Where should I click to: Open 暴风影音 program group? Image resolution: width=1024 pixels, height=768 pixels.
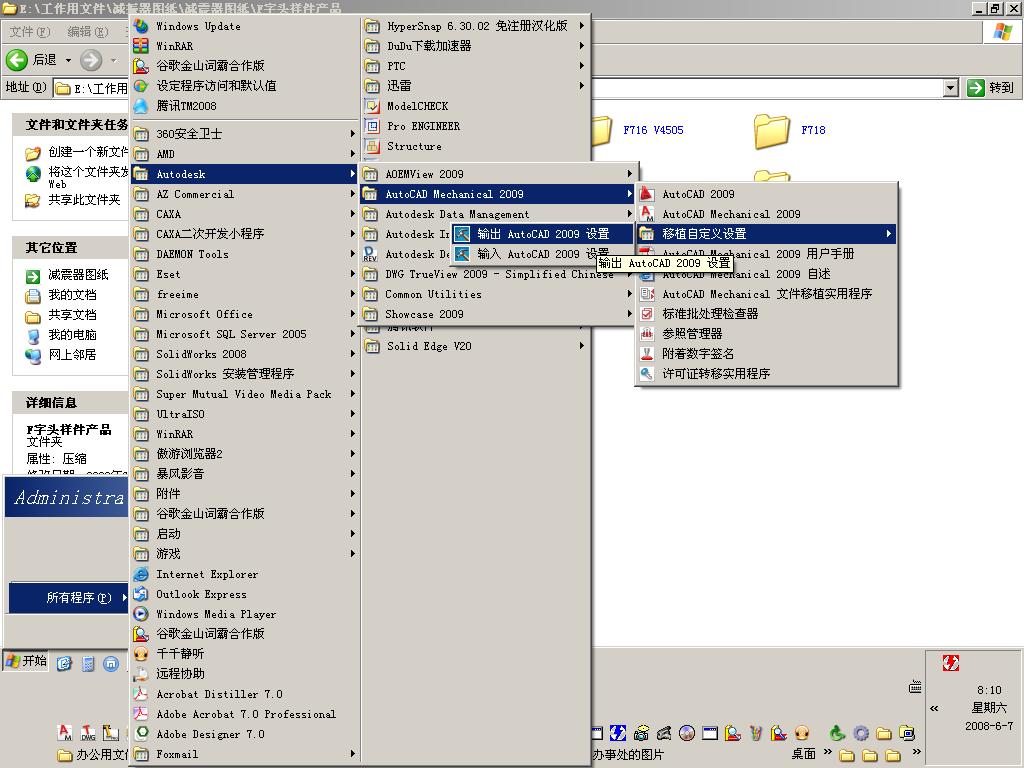click(x=244, y=474)
